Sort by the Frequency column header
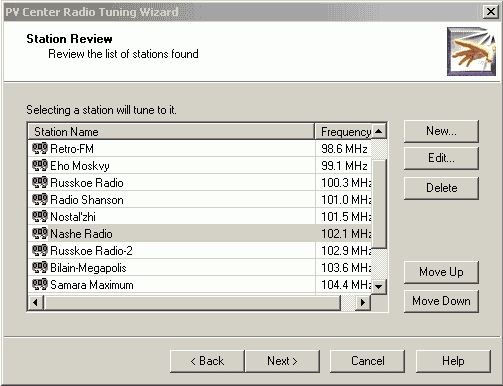Viewport: 503px width, 386px height. [343, 132]
